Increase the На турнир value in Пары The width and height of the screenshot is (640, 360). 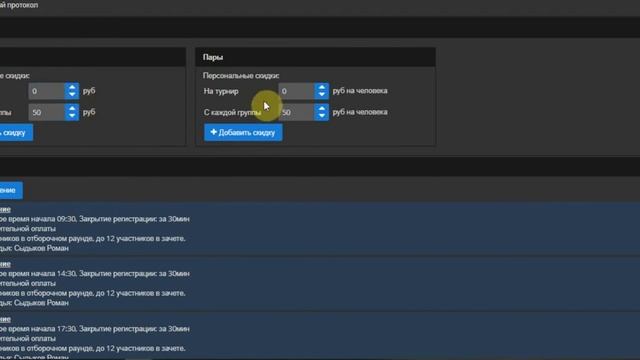pos(322,87)
